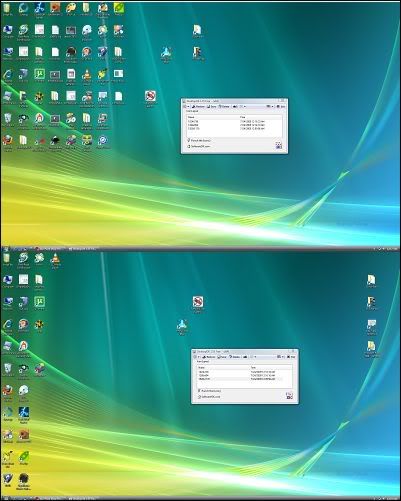Open options dropdown beside Exit, lower DesktopOK

pos(280,357)
